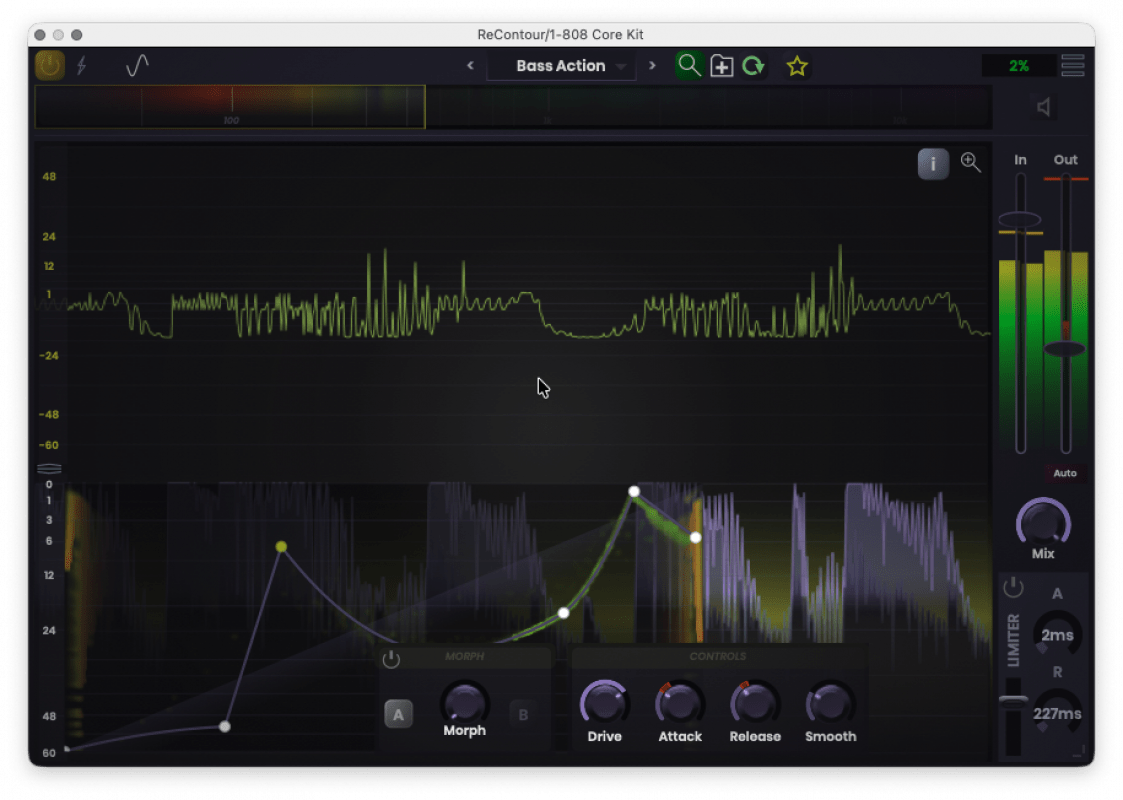Click the yellow curve node point
This screenshot has height=800, width=1123.
pyautogui.click(x=281, y=546)
